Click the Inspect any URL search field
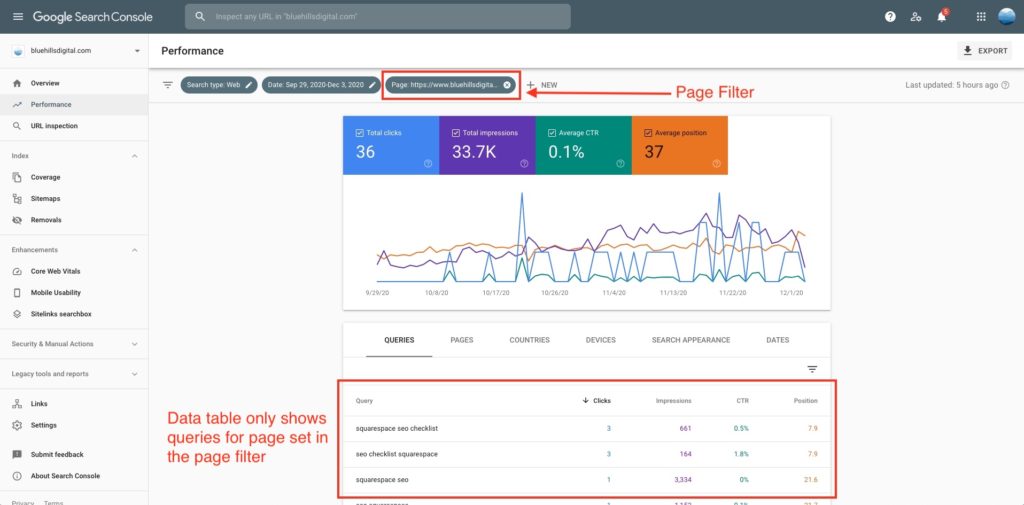 point(378,16)
